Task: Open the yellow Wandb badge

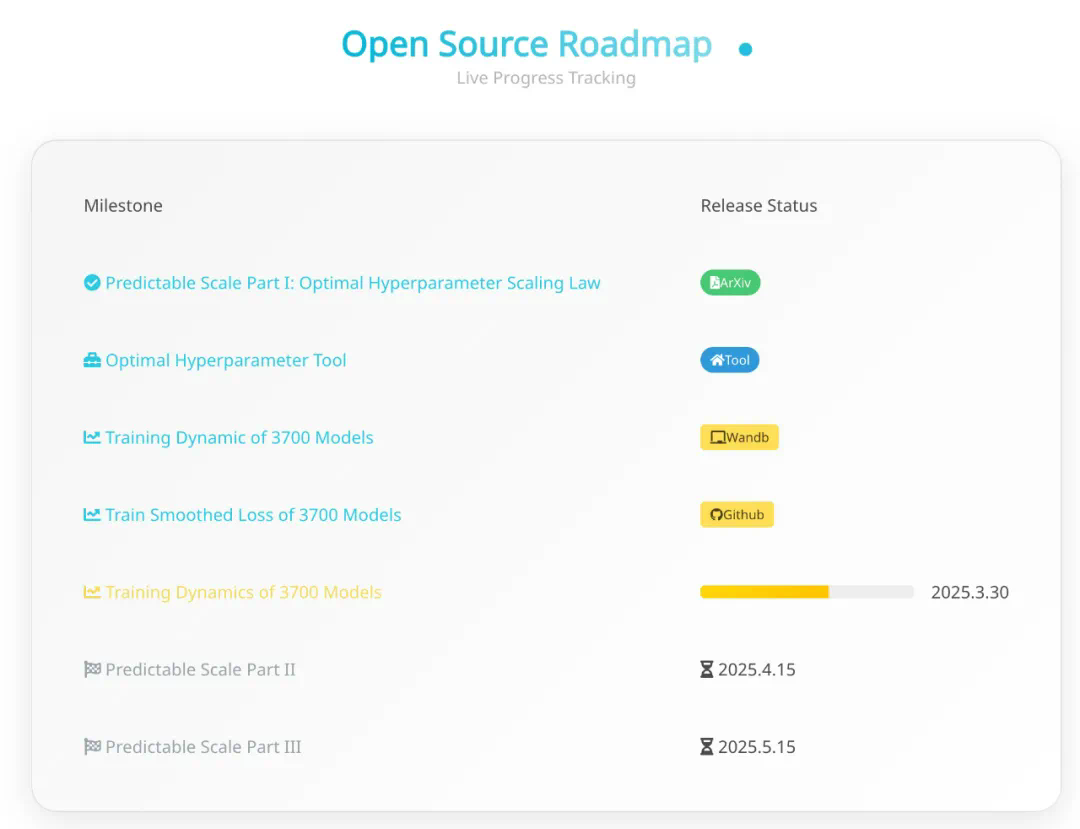Action: pos(739,437)
